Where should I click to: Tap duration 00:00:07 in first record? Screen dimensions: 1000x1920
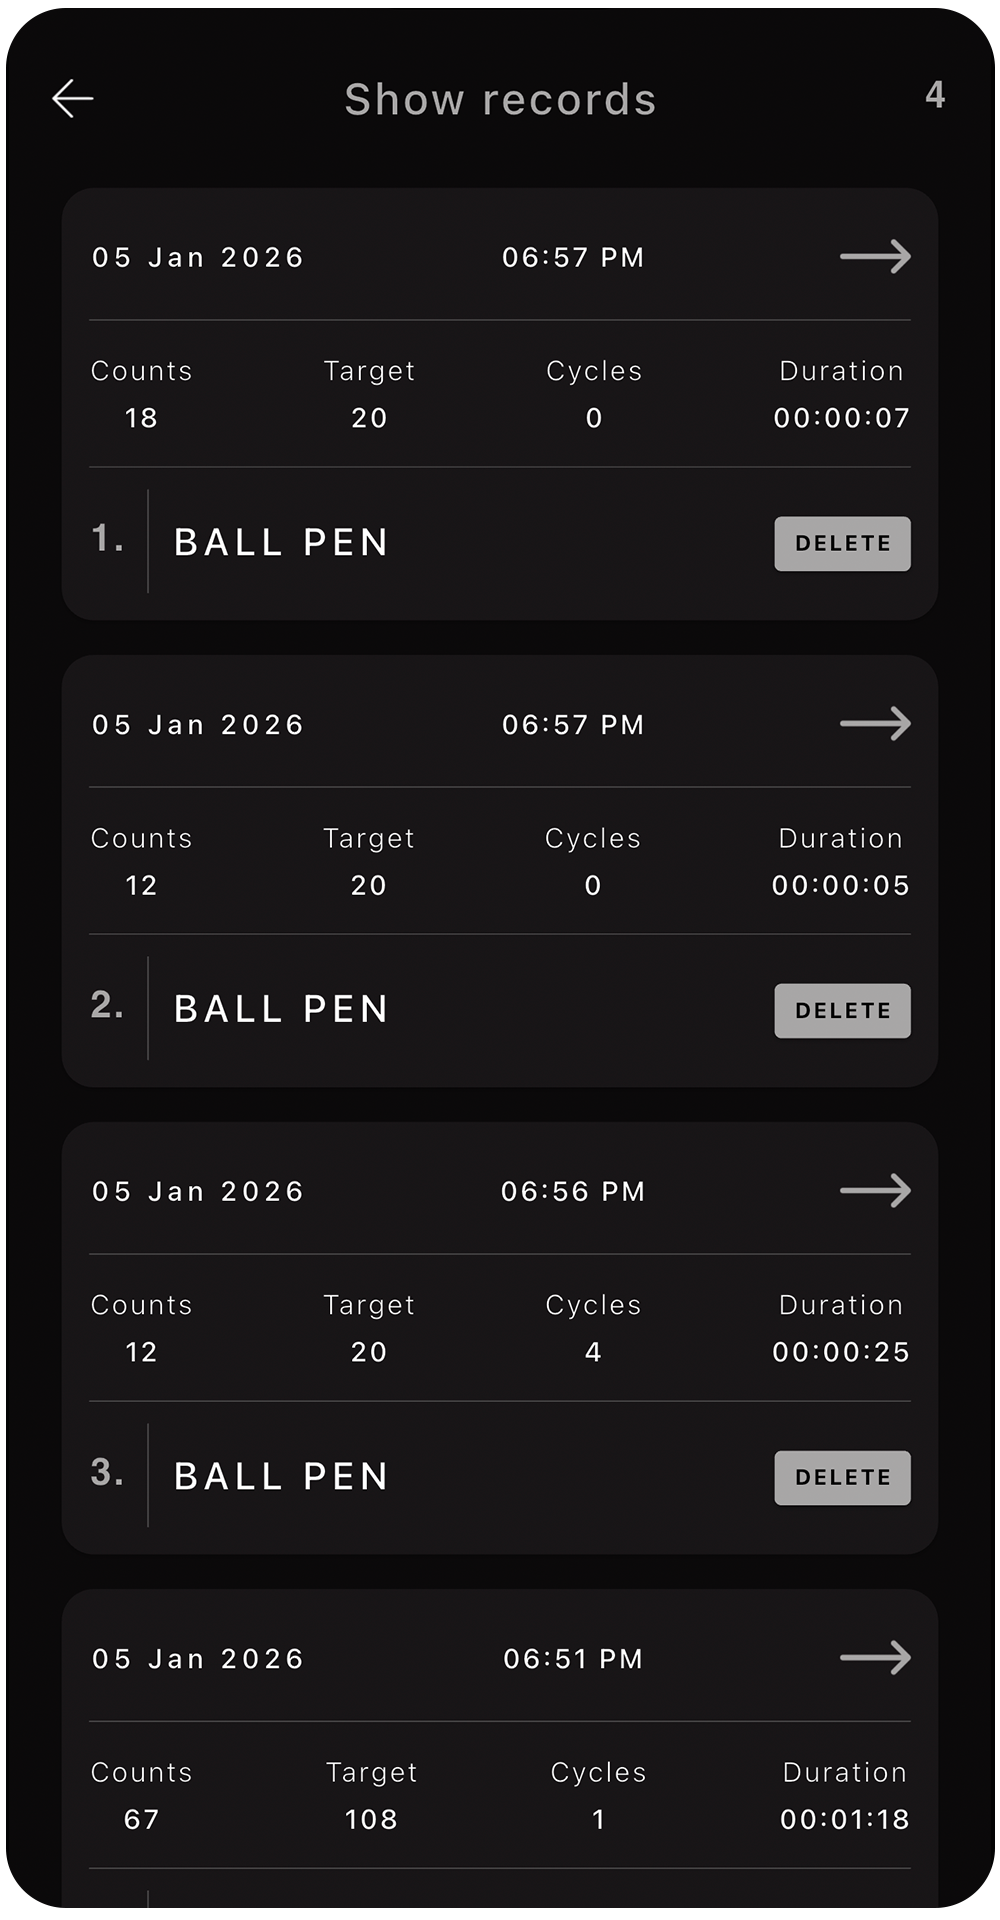coord(841,418)
